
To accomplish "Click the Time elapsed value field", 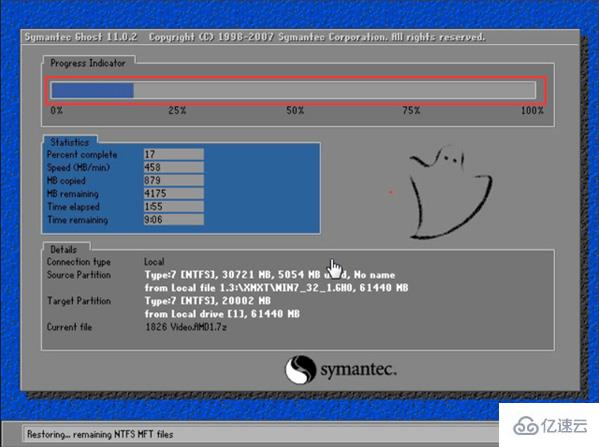I will 174,207.
